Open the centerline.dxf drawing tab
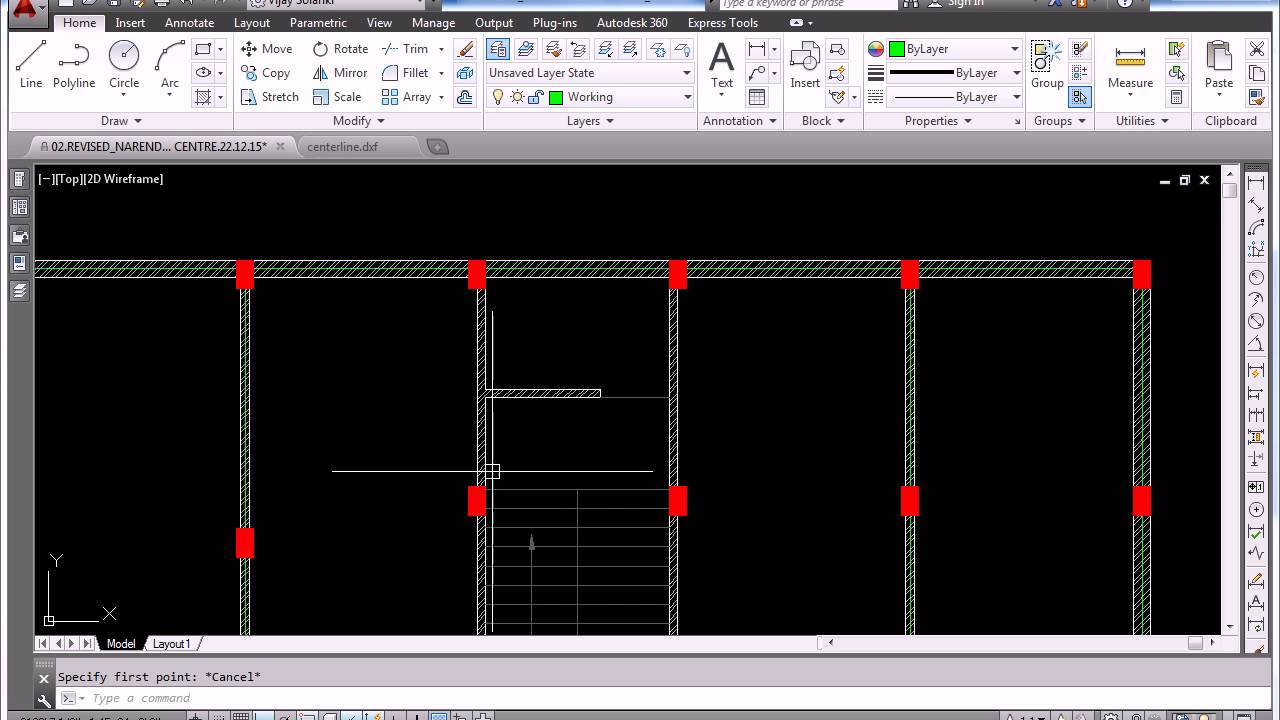 point(342,146)
